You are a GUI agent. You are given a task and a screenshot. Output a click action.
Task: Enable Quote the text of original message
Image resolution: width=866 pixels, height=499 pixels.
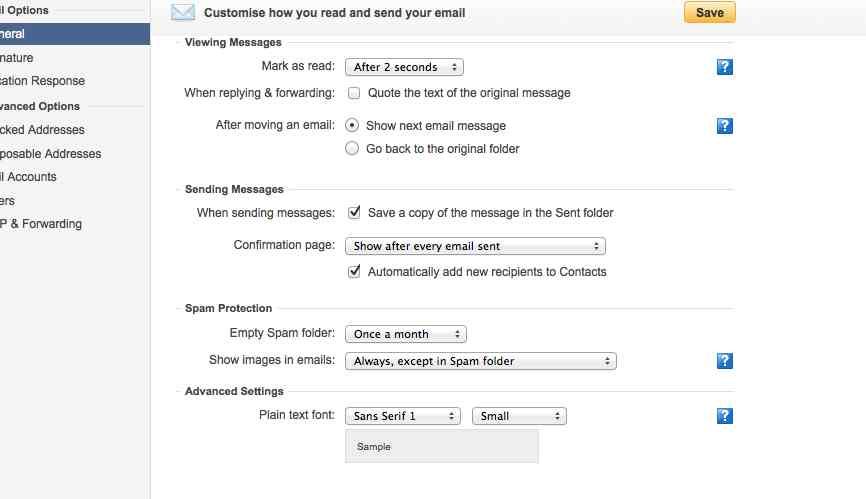click(354, 93)
